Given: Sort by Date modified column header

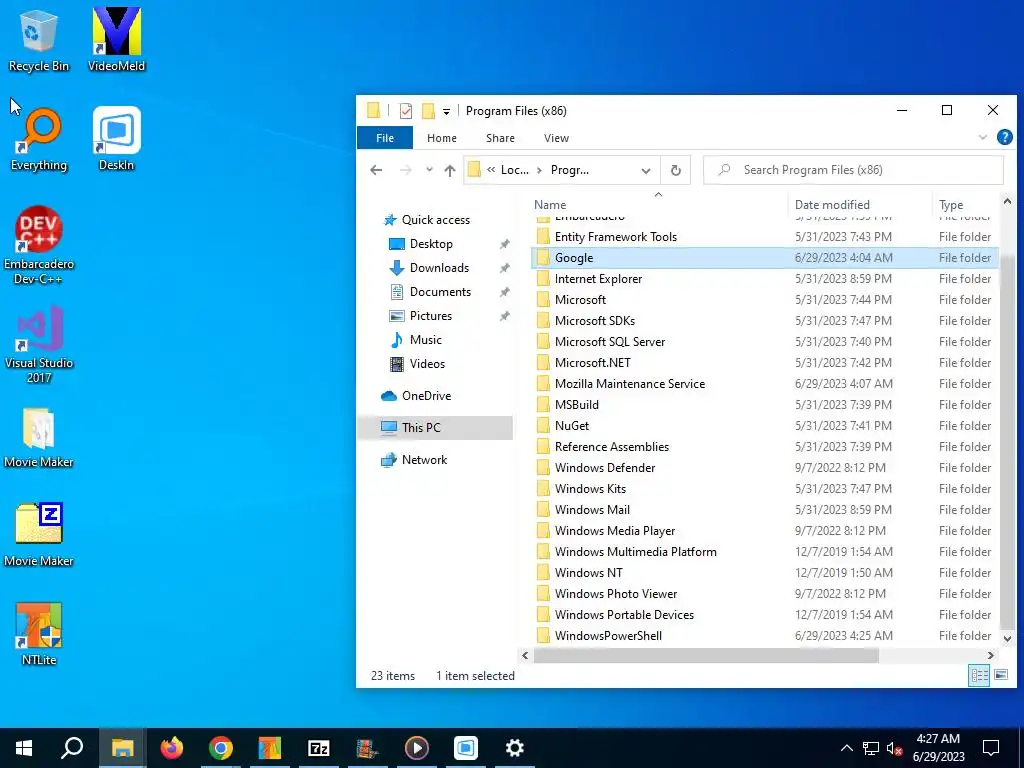Looking at the screenshot, I should tap(859, 204).
